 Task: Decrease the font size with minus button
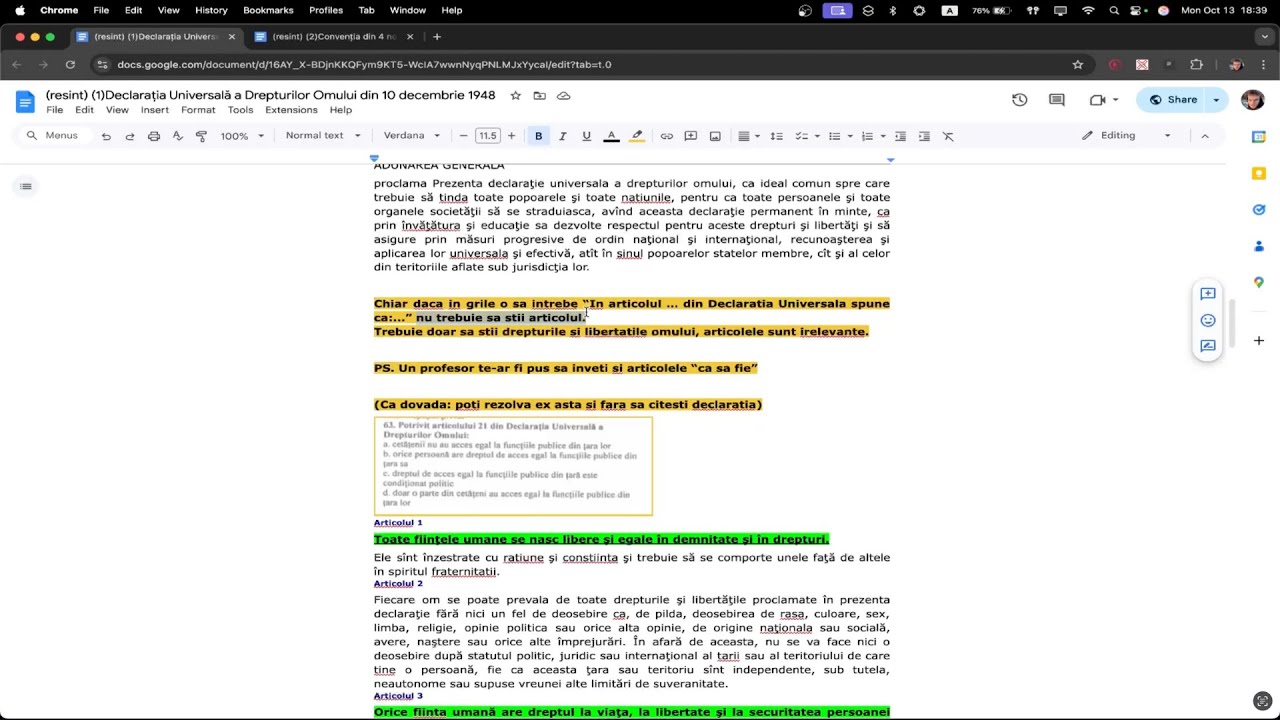click(463, 136)
